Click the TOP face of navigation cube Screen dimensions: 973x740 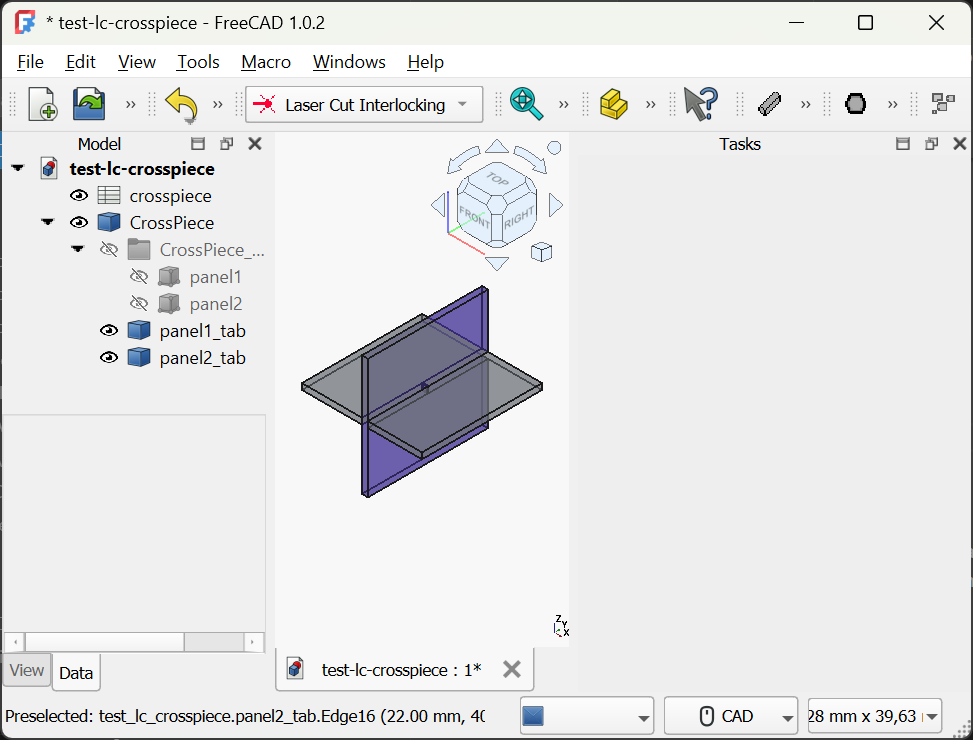tap(497, 179)
